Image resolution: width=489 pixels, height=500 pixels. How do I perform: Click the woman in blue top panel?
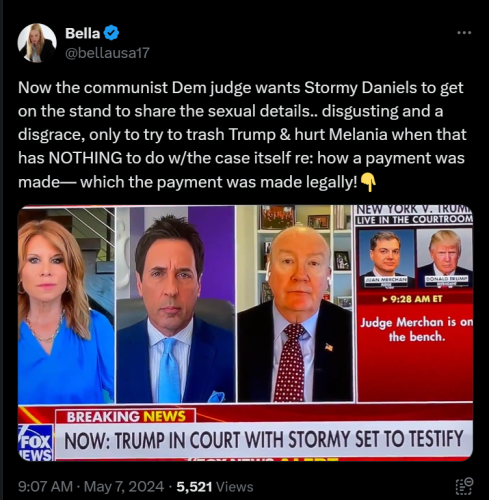(66, 305)
